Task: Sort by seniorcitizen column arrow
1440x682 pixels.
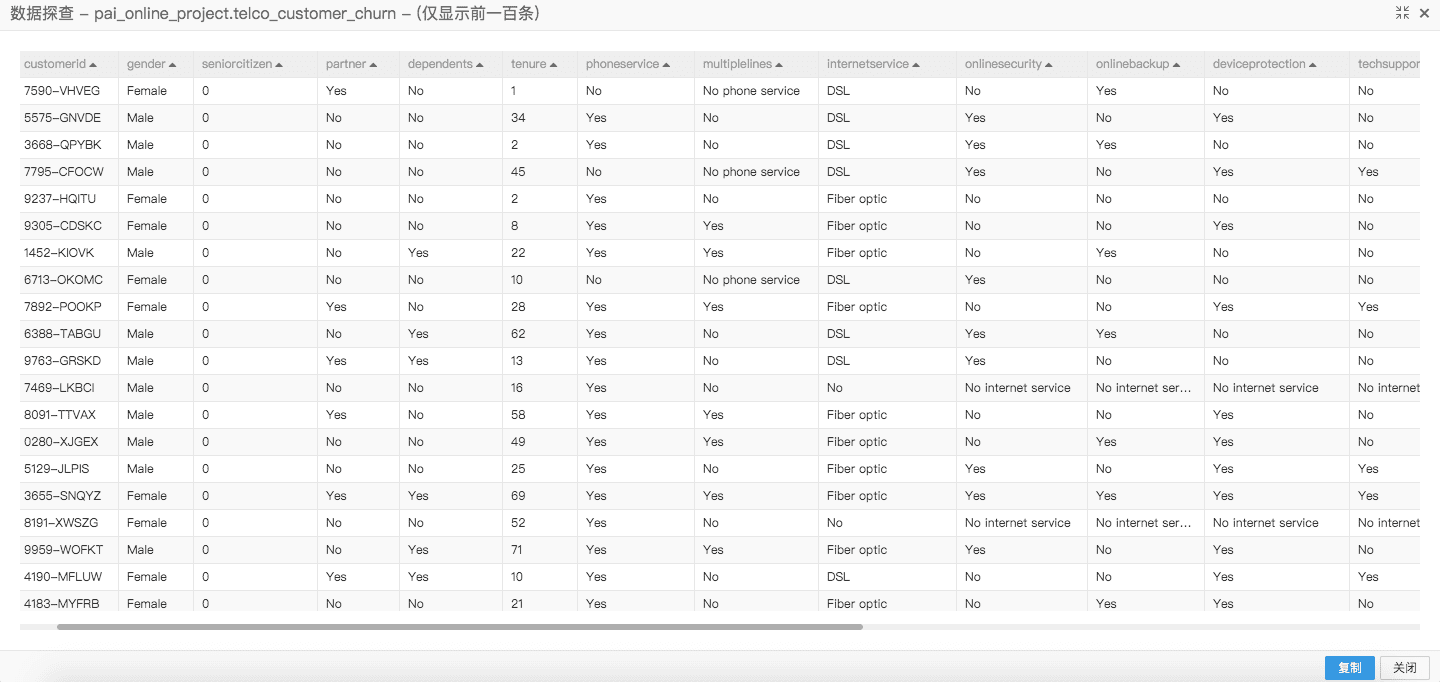Action: pos(279,65)
